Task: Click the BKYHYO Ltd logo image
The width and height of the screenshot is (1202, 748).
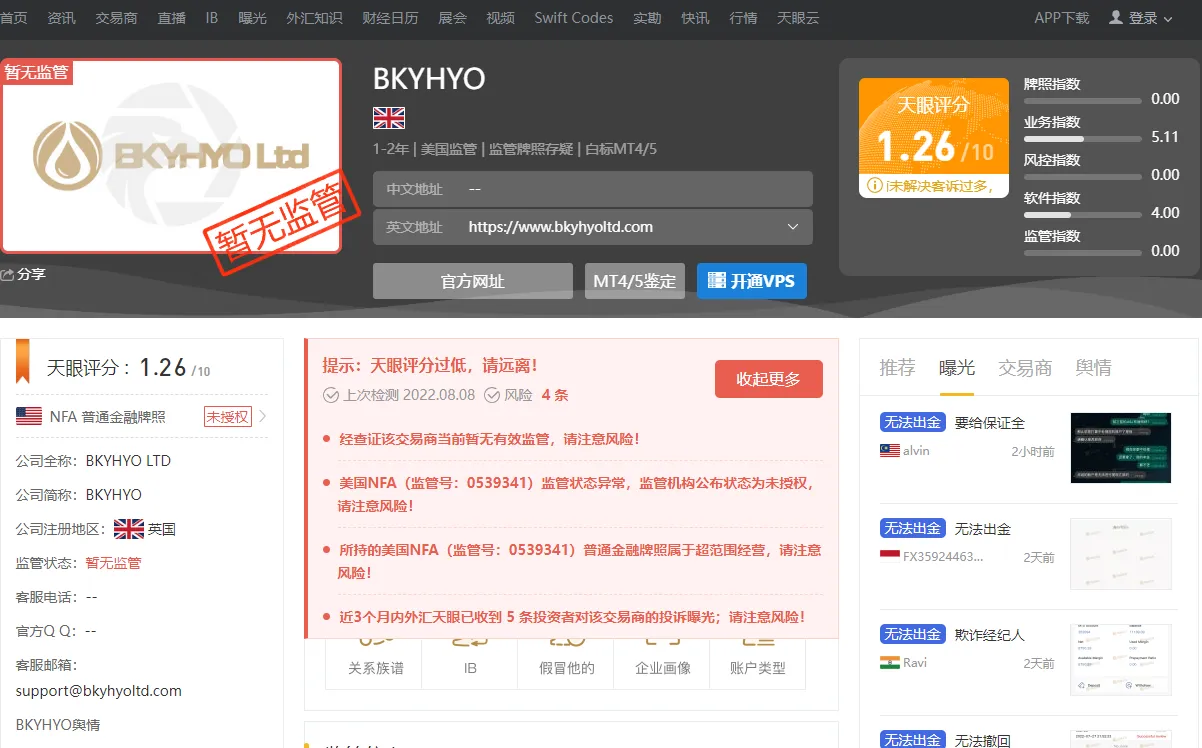Action: pos(171,156)
